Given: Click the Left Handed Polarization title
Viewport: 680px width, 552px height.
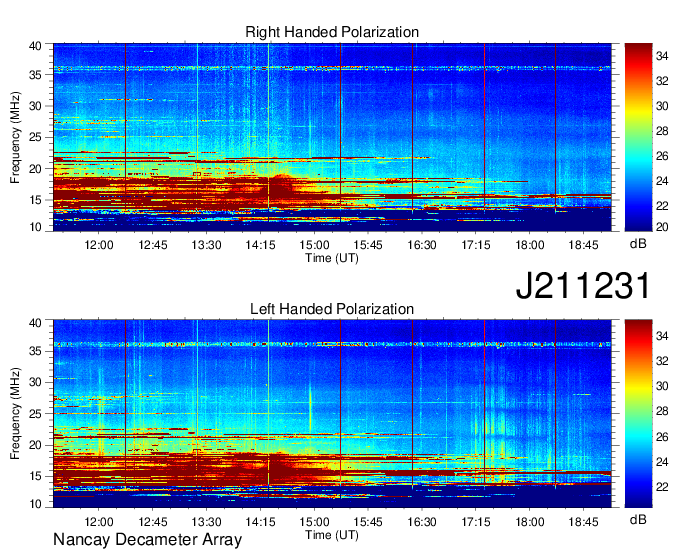Looking at the screenshot, I should pyautogui.click(x=332, y=309).
